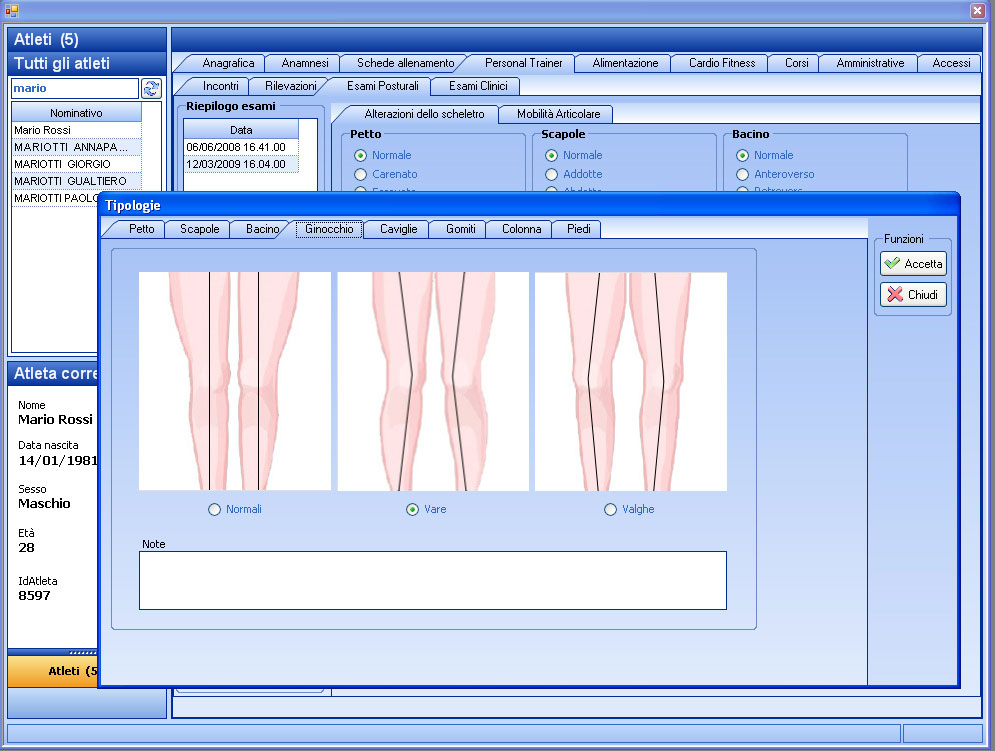Select the Vare knee radio button

coord(413,510)
